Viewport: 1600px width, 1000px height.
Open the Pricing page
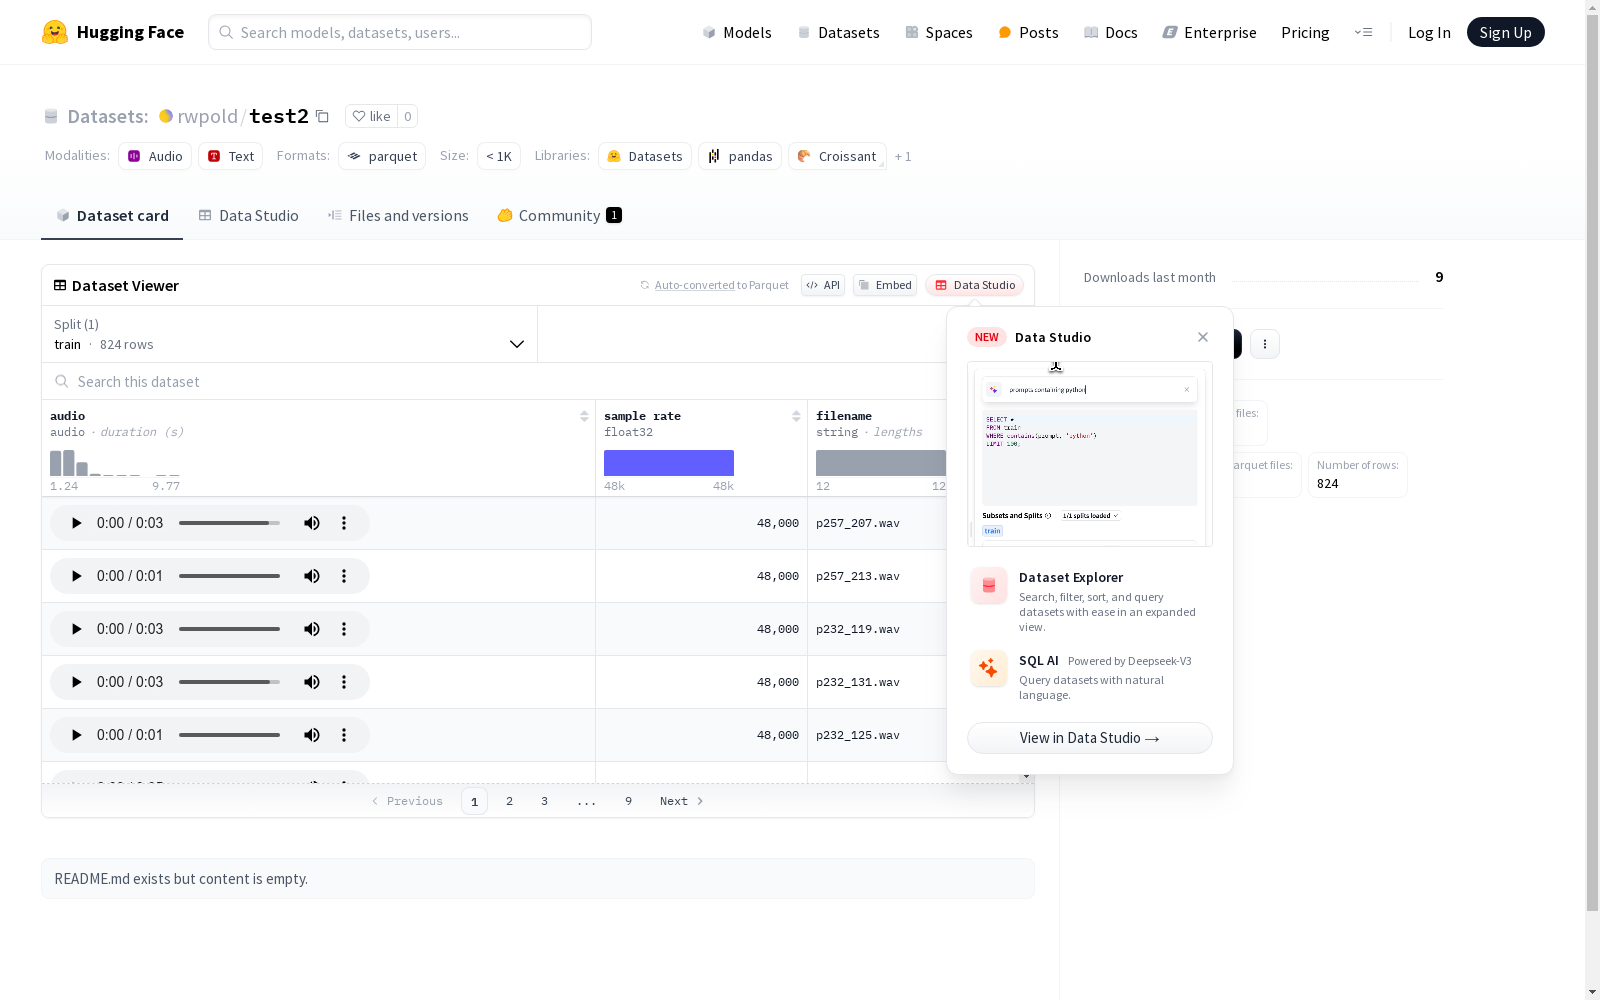coord(1305,32)
